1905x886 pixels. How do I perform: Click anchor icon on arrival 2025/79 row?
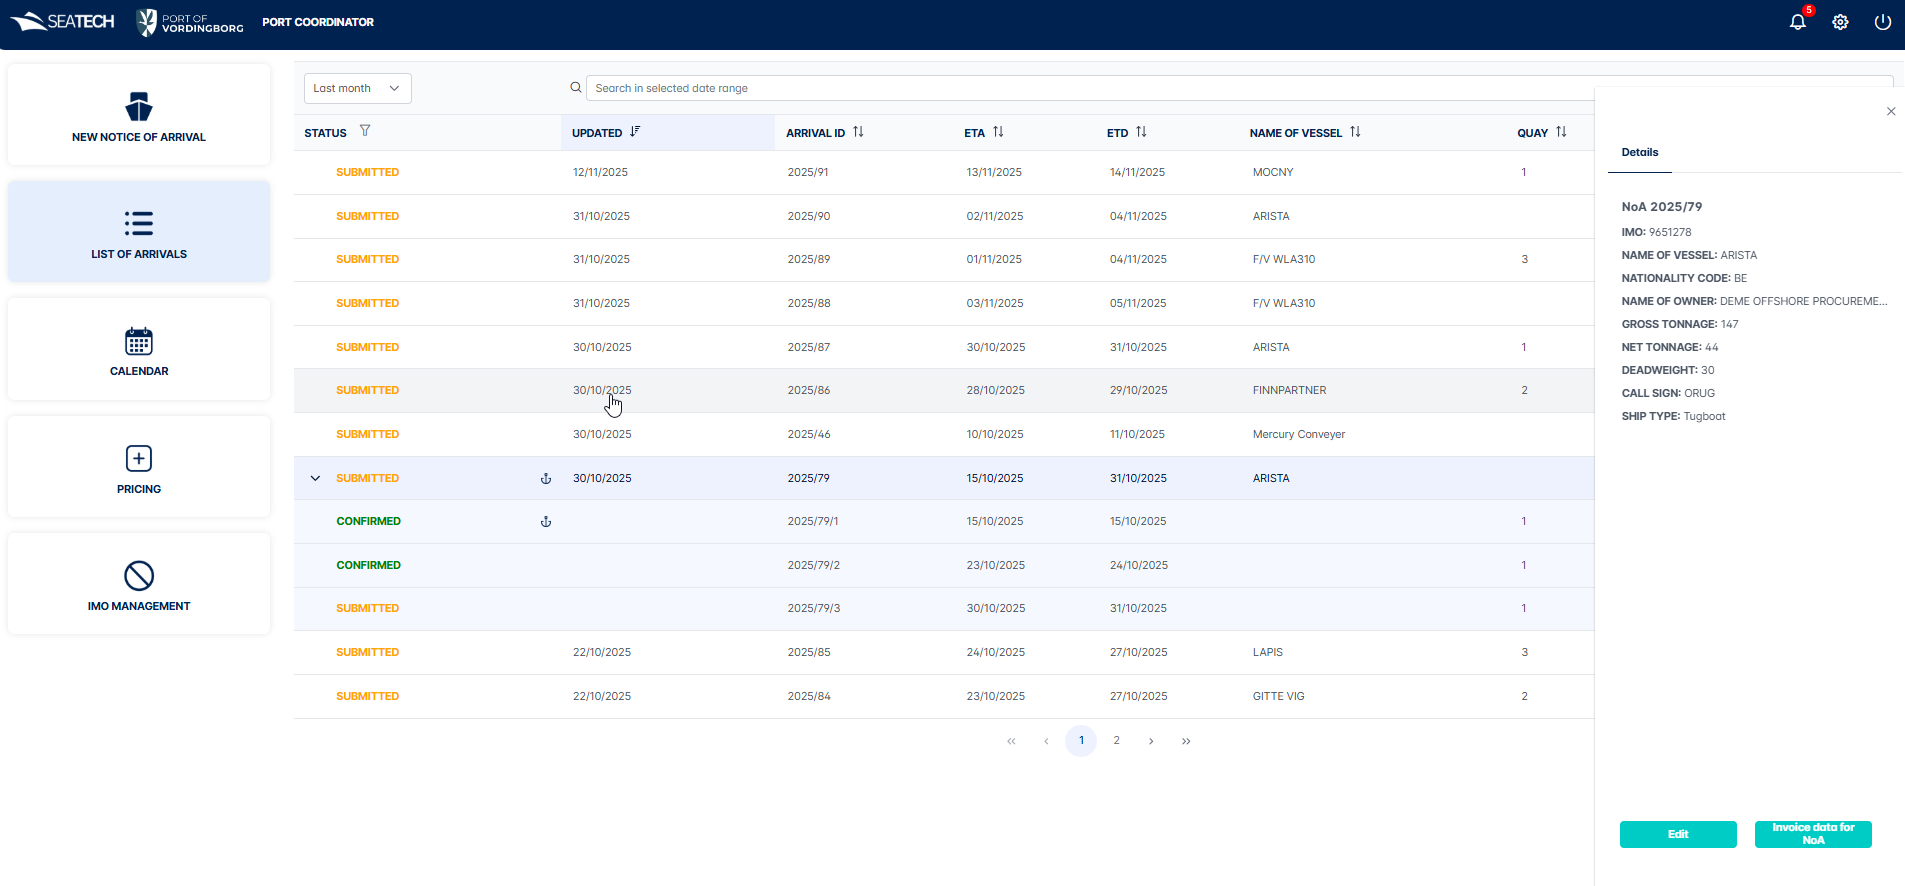pyautogui.click(x=546, y=479)
